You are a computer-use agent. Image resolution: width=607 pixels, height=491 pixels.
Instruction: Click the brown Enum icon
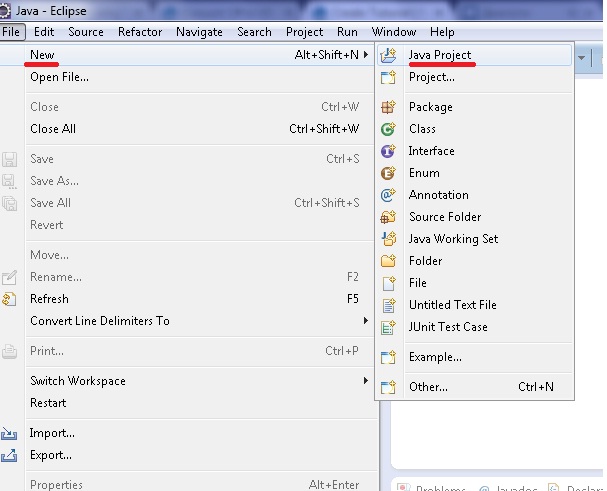tap(388, 173)
